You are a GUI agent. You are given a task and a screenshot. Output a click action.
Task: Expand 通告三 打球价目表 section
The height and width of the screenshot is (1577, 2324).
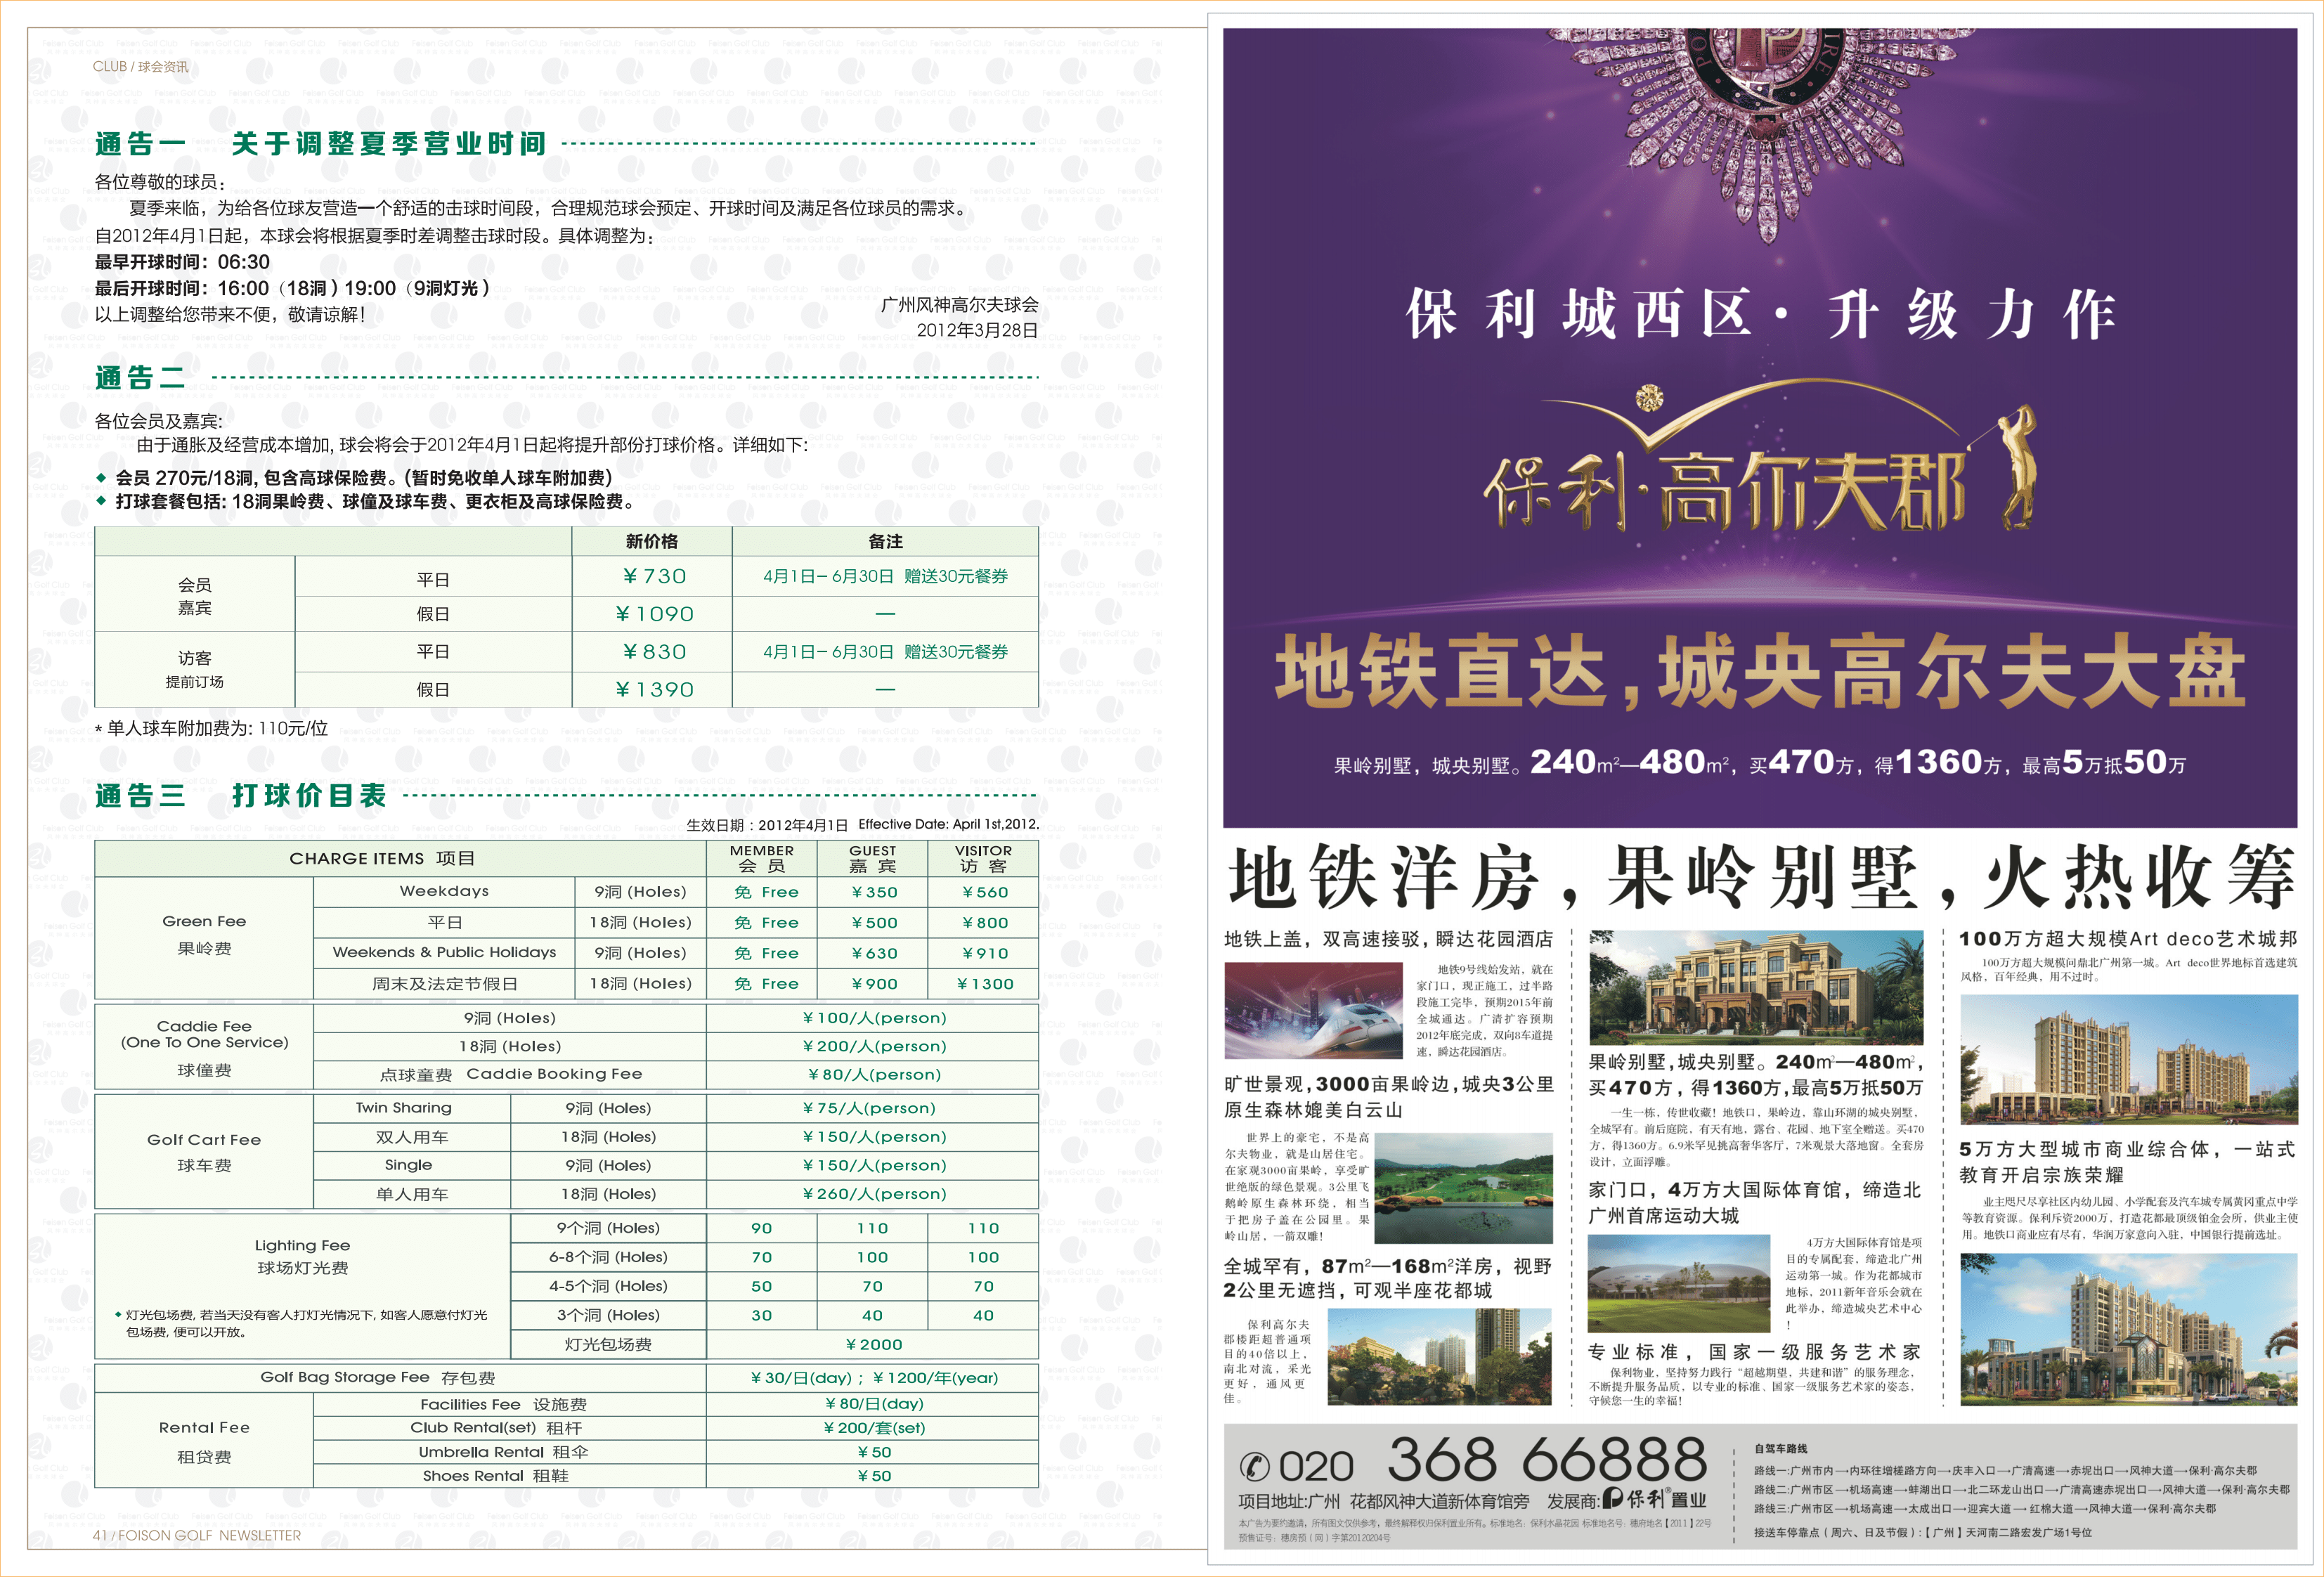click(240, 797)
